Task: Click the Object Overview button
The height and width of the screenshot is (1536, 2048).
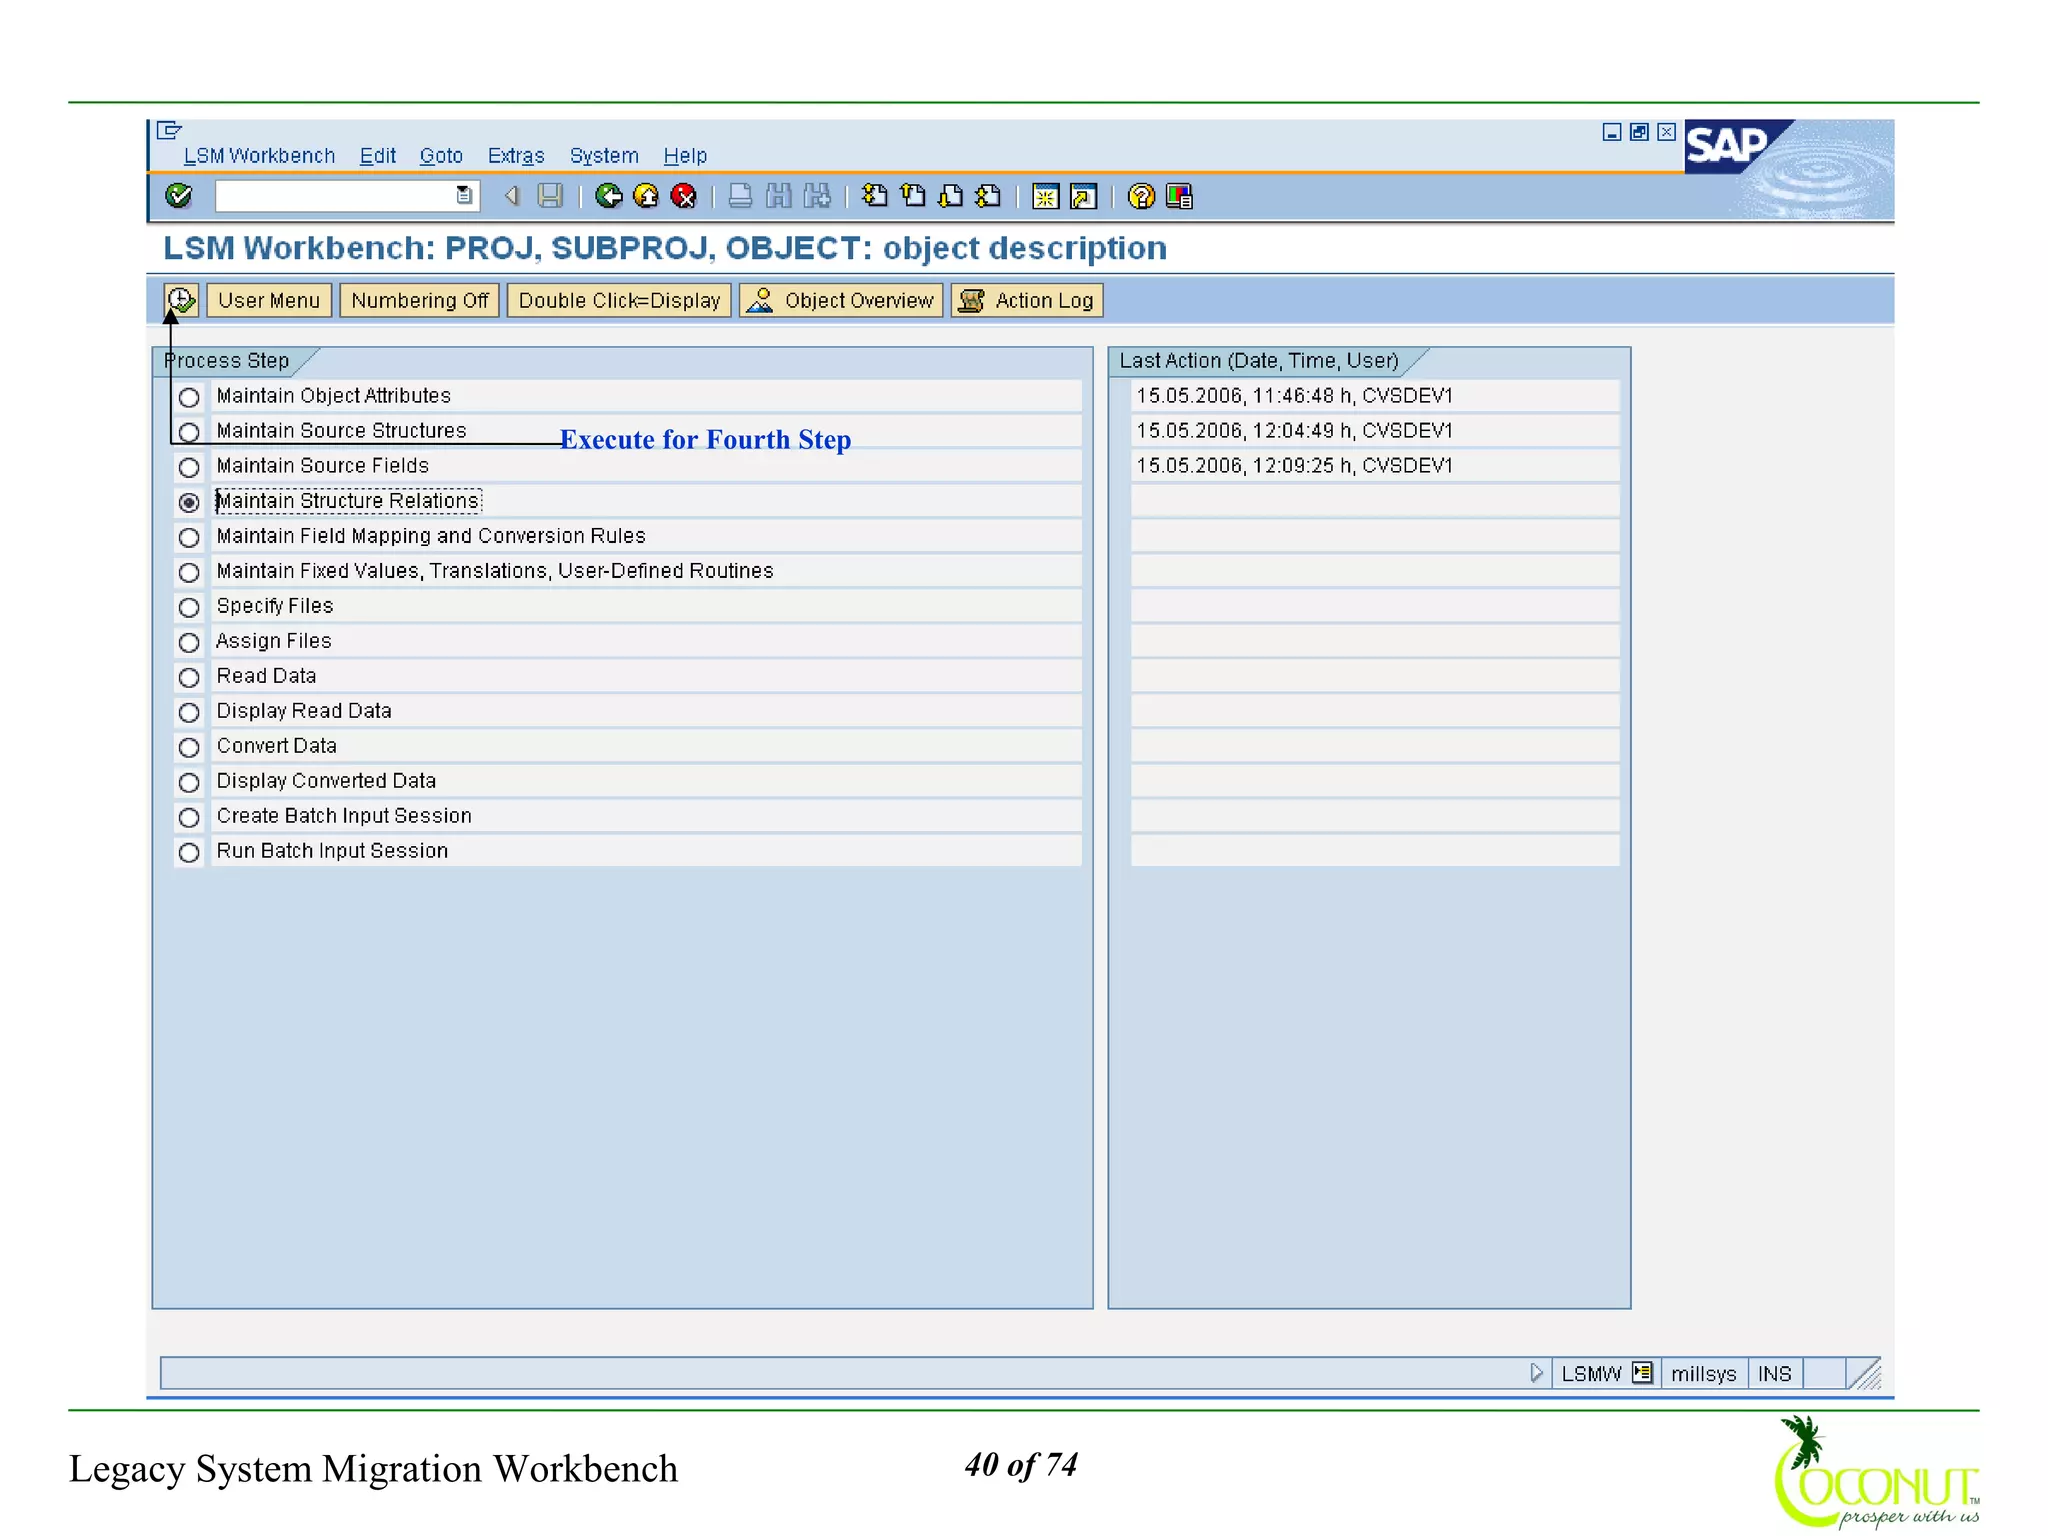Action: tap(841, 300)
